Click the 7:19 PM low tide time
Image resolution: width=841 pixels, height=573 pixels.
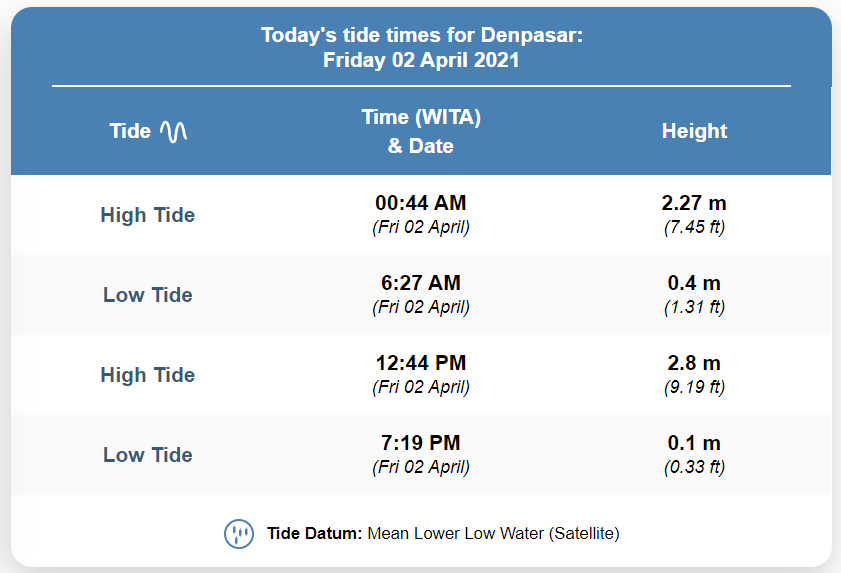click(421, 443)
